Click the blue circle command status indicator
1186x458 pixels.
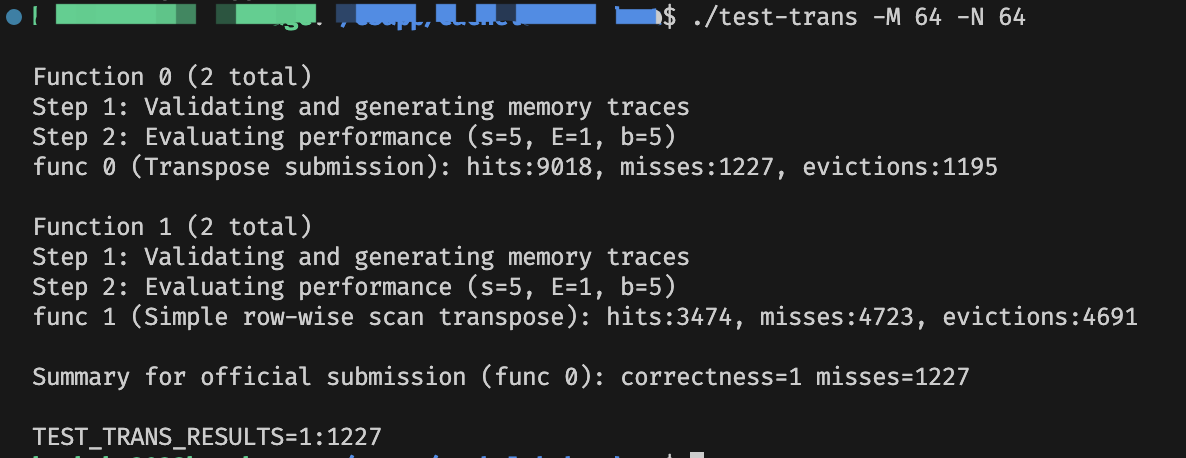tap(12, 17)
